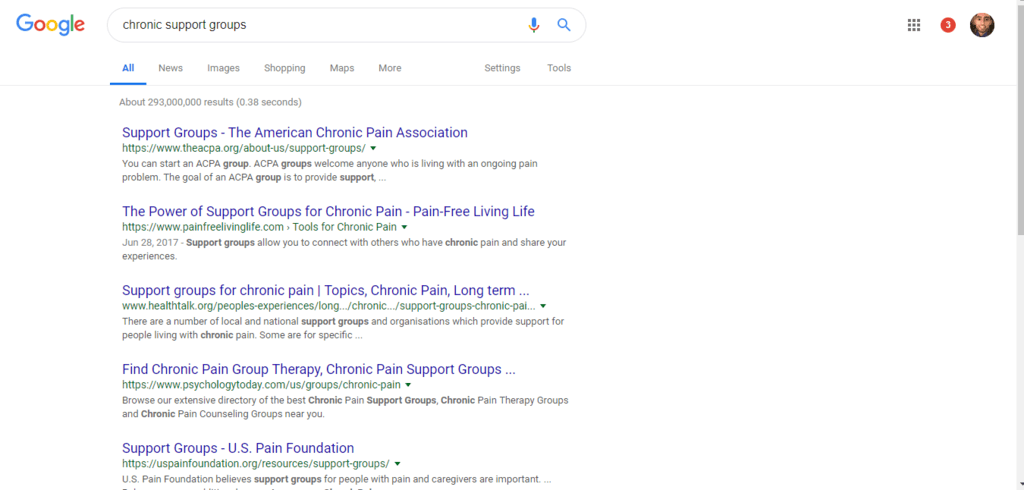
Task: Click inside the search box text
Action: (184, 25)
